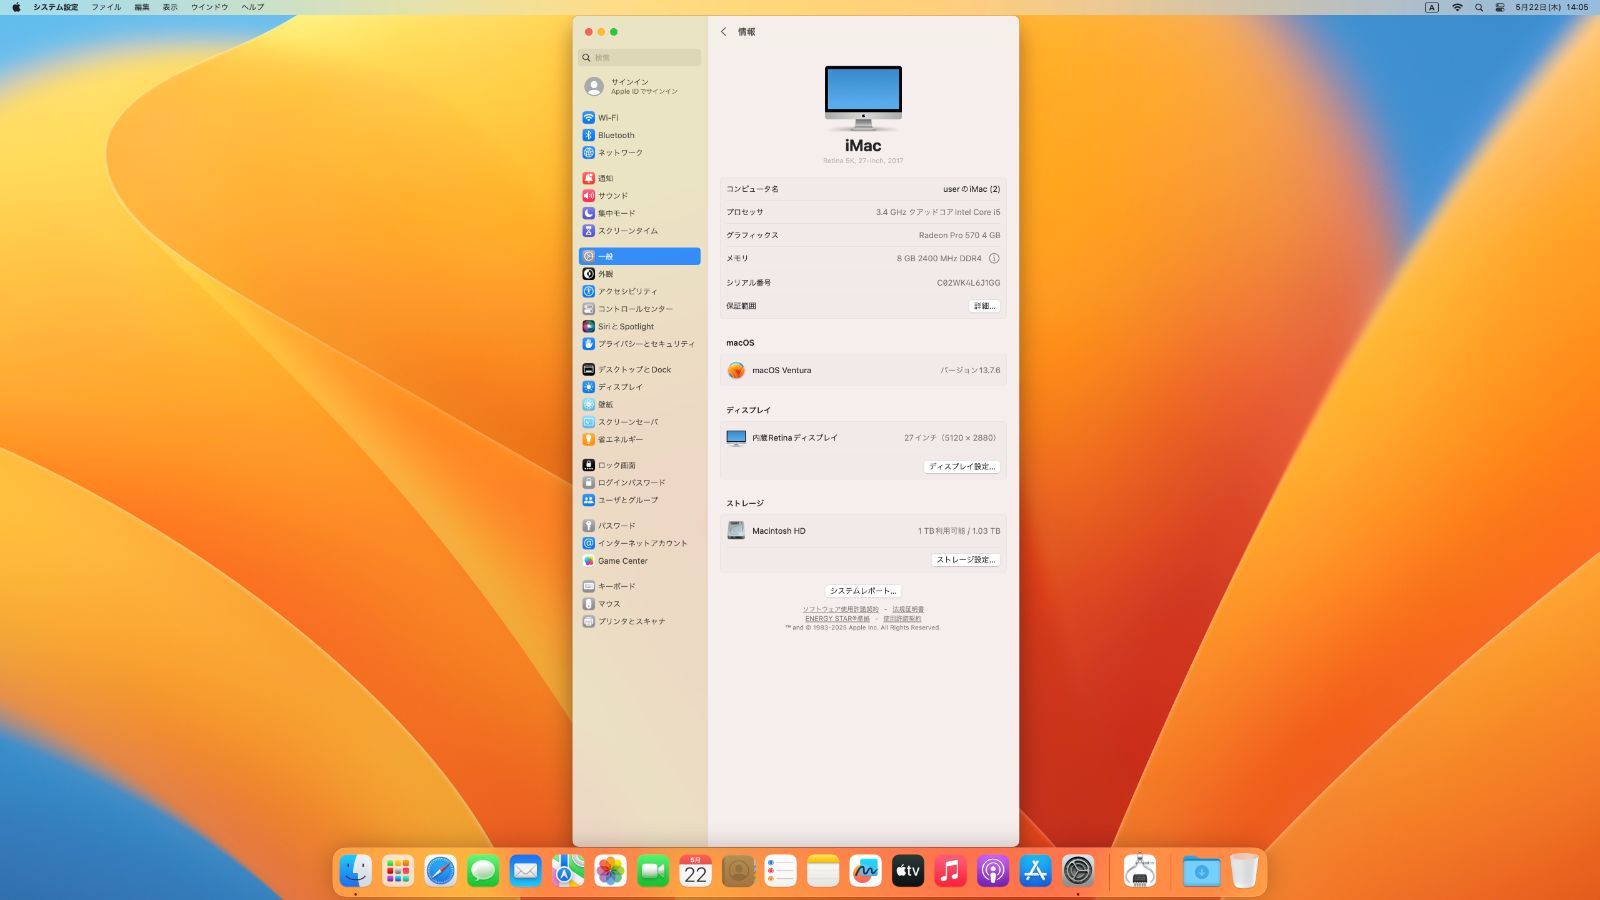Open Launchpad from the Dock
This screenshot has height=900, width=1600.
[398, 871]
